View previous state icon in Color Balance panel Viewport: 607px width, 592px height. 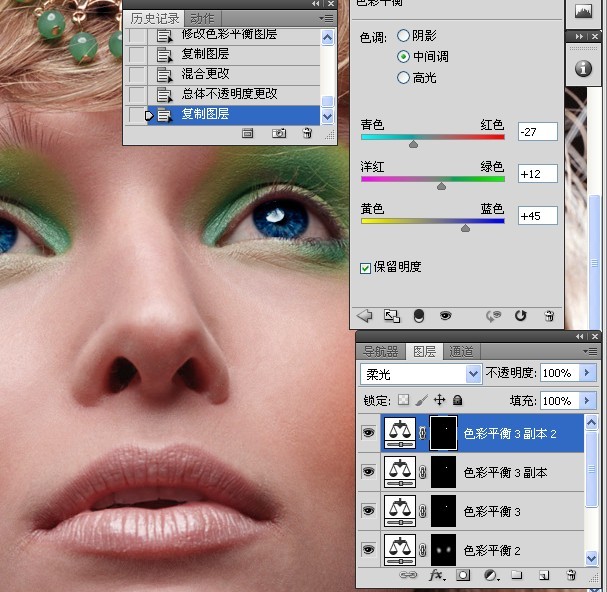[493, 316]
